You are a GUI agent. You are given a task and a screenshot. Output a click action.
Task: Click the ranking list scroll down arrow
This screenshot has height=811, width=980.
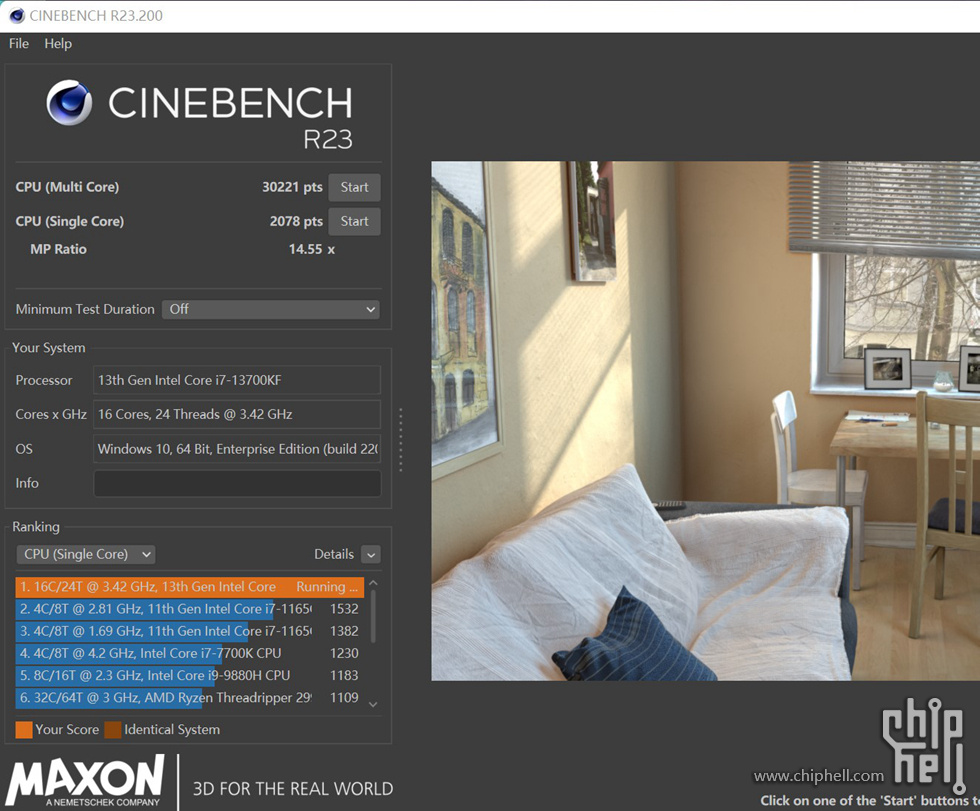pos(373,704)
